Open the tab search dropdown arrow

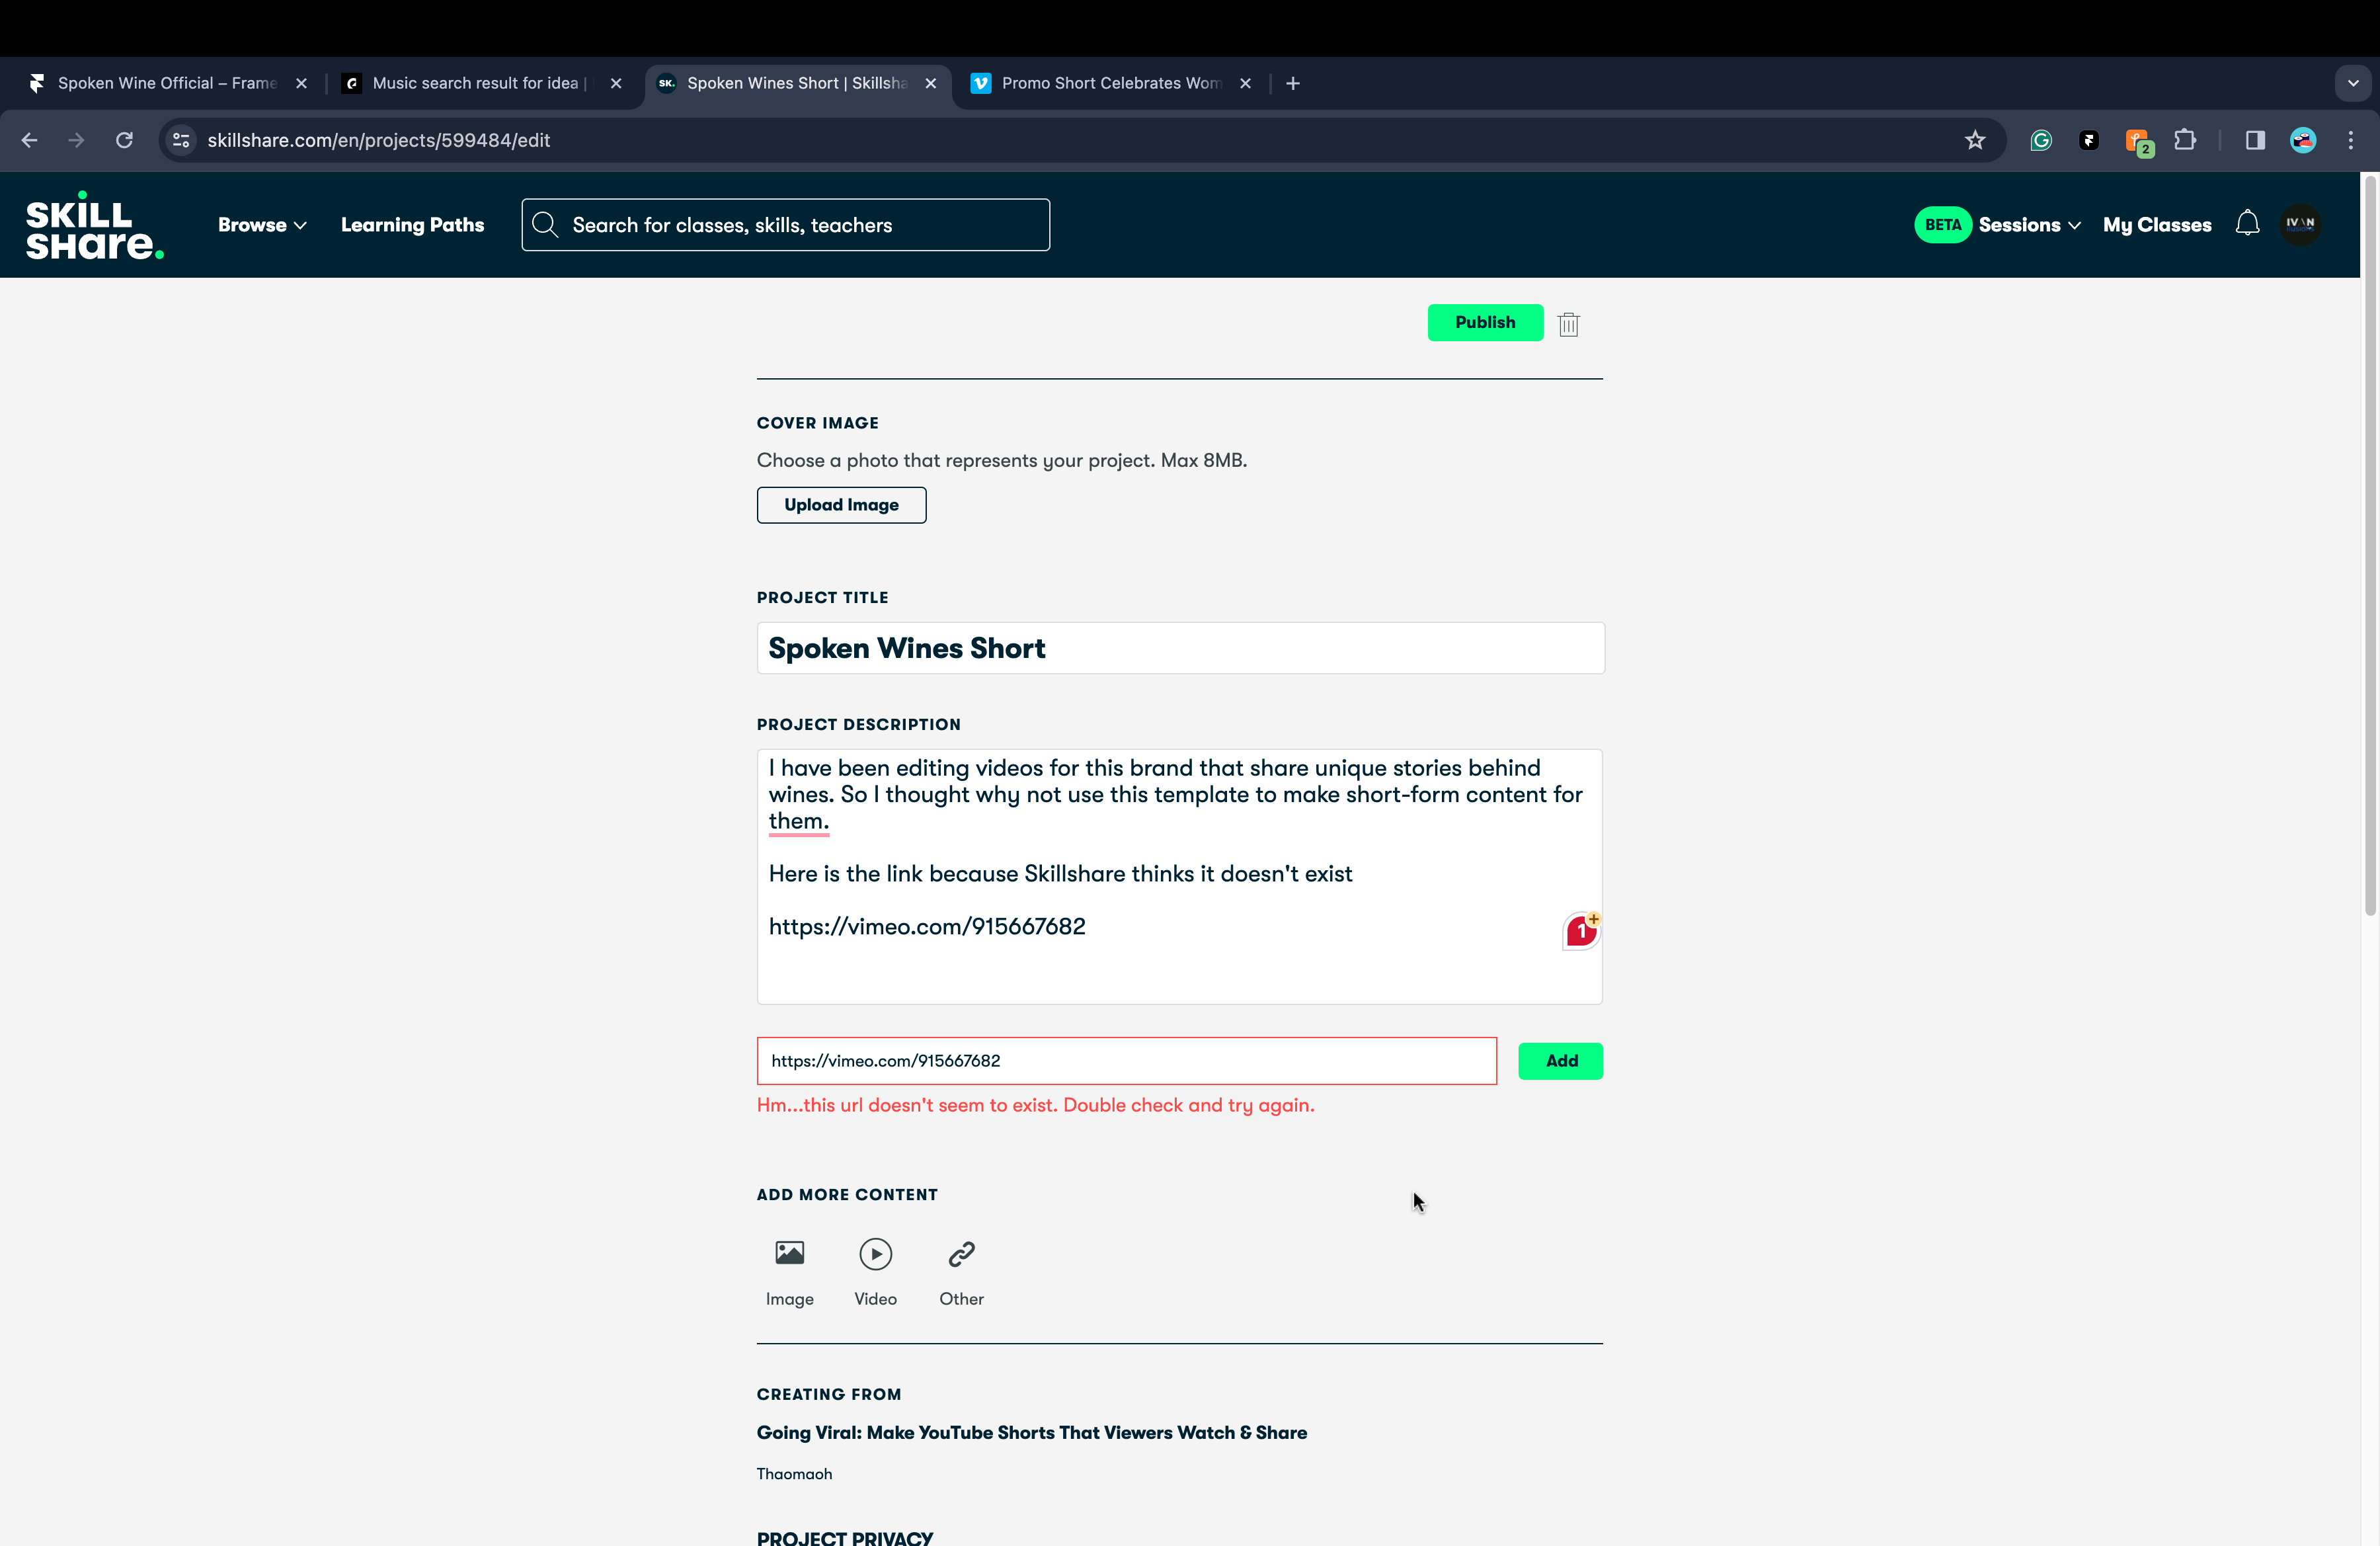point(2353,83)
